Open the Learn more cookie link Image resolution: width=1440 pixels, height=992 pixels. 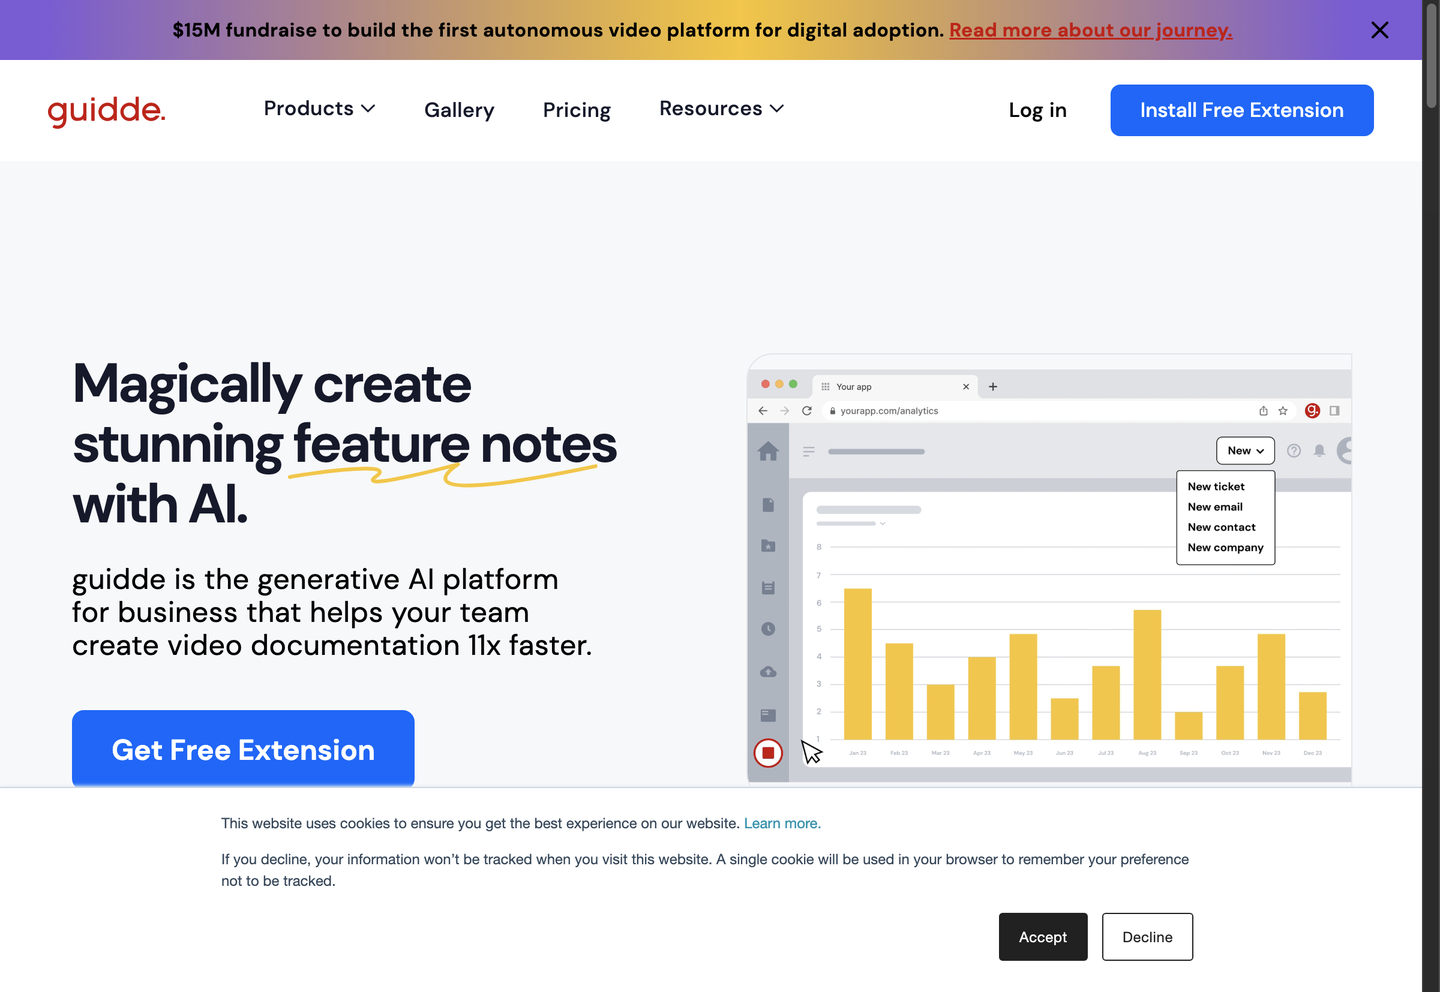point(782,824)
